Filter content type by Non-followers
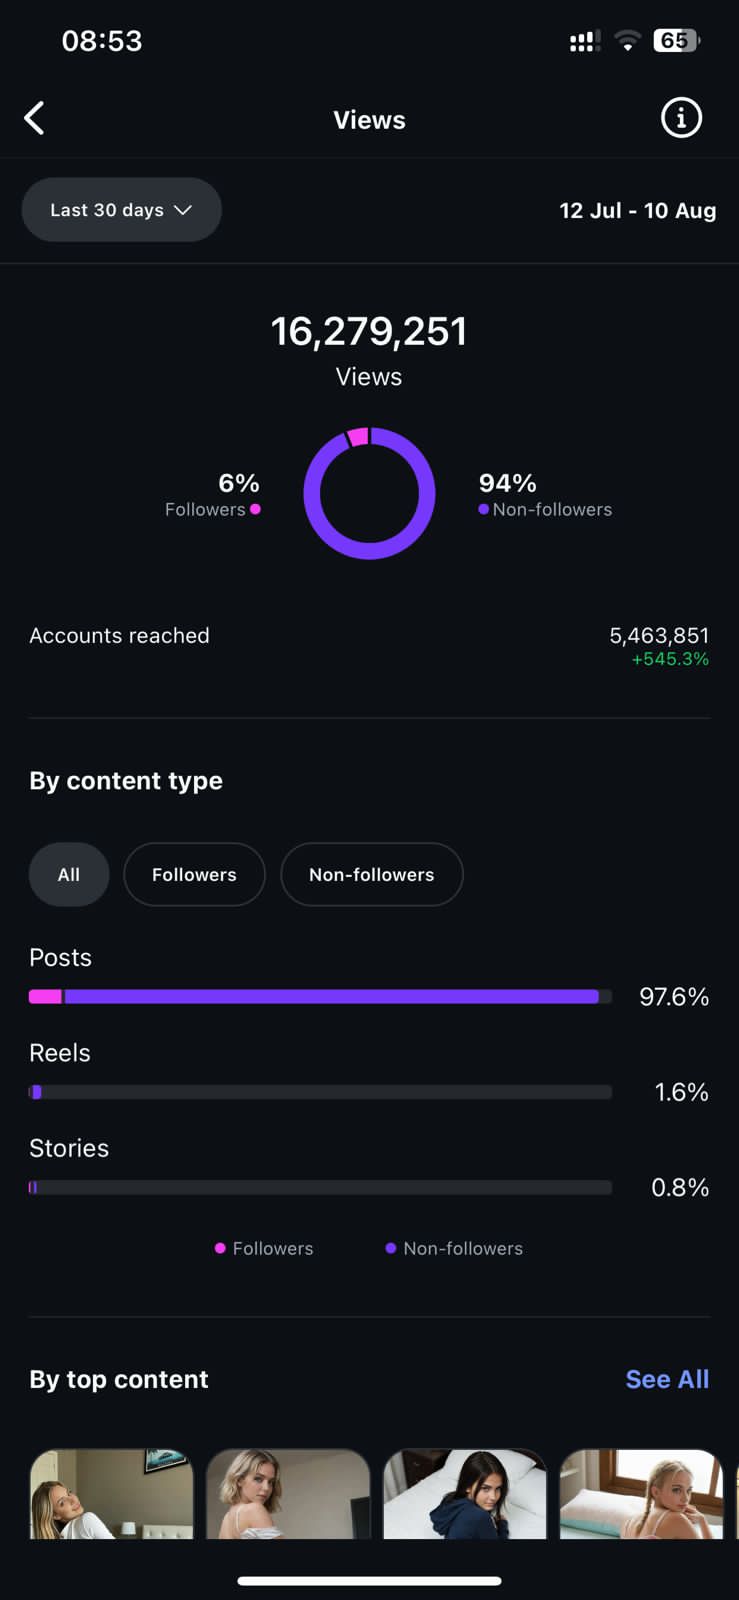Viewport: 739px width, 1600px height. [x=371, y=874]
